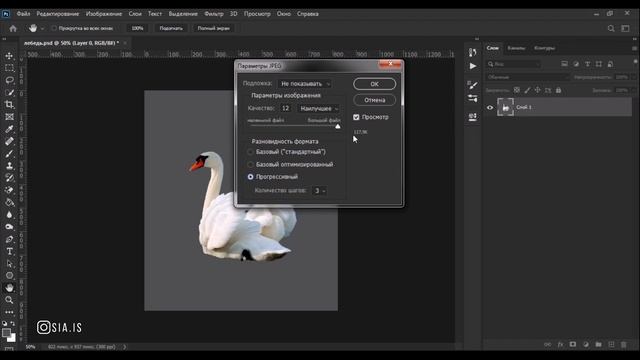Select the Прогрессивный format option

[251, 177]
